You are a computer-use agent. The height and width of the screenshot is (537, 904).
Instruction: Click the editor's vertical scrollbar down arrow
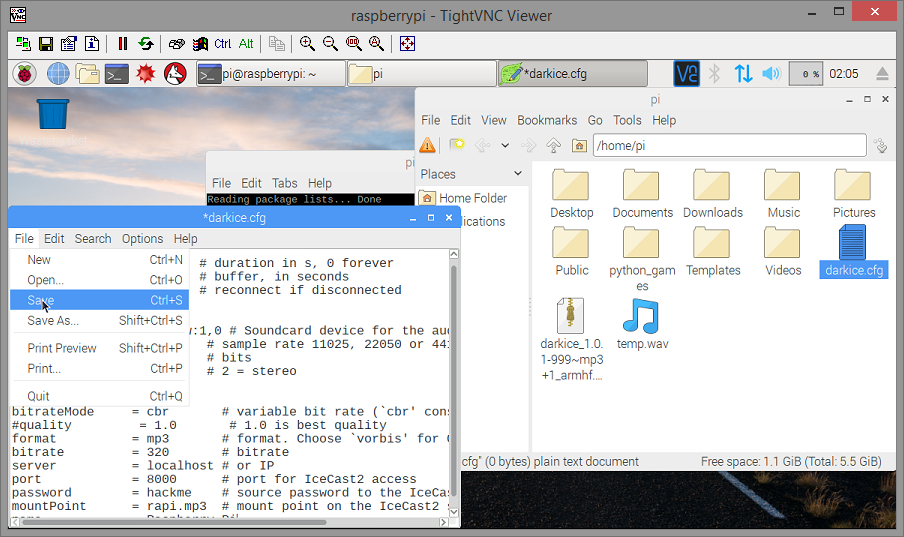click(x=454, y=511)
